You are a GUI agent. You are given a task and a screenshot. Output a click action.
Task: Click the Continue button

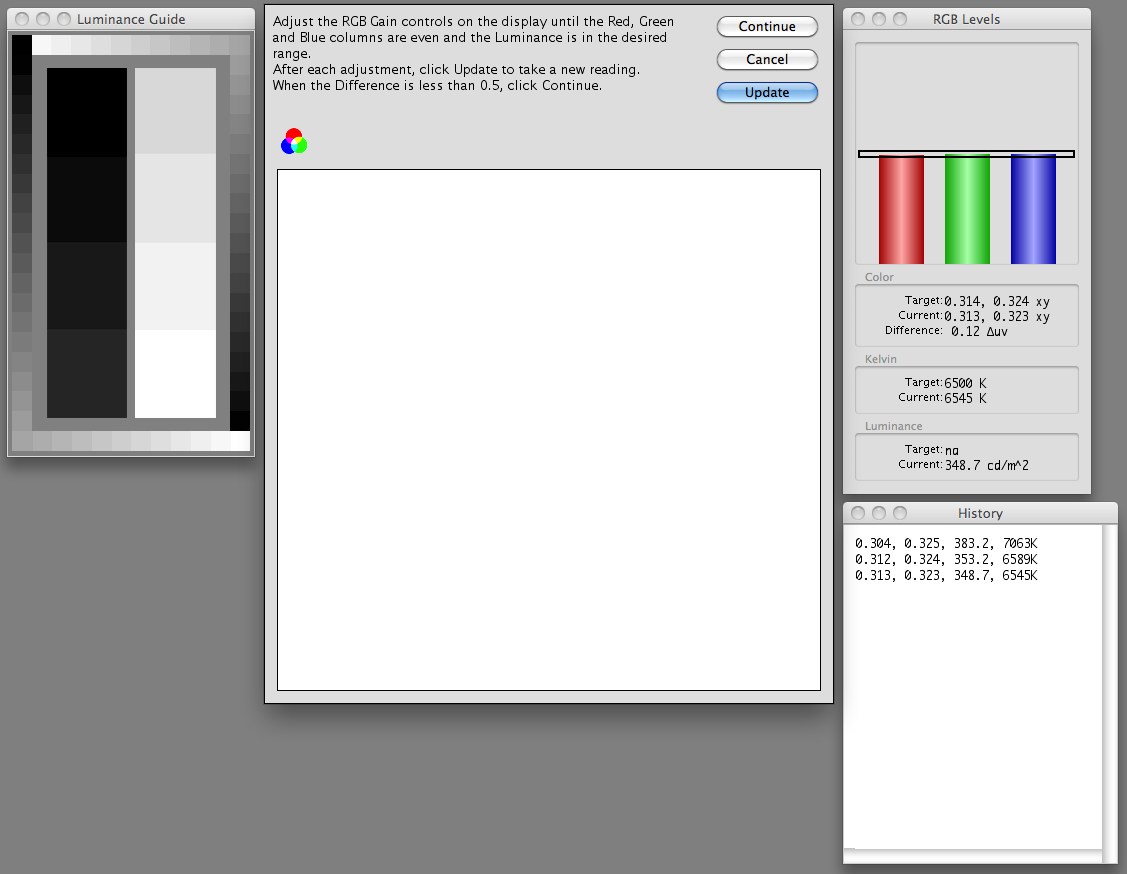coord(767,27)
